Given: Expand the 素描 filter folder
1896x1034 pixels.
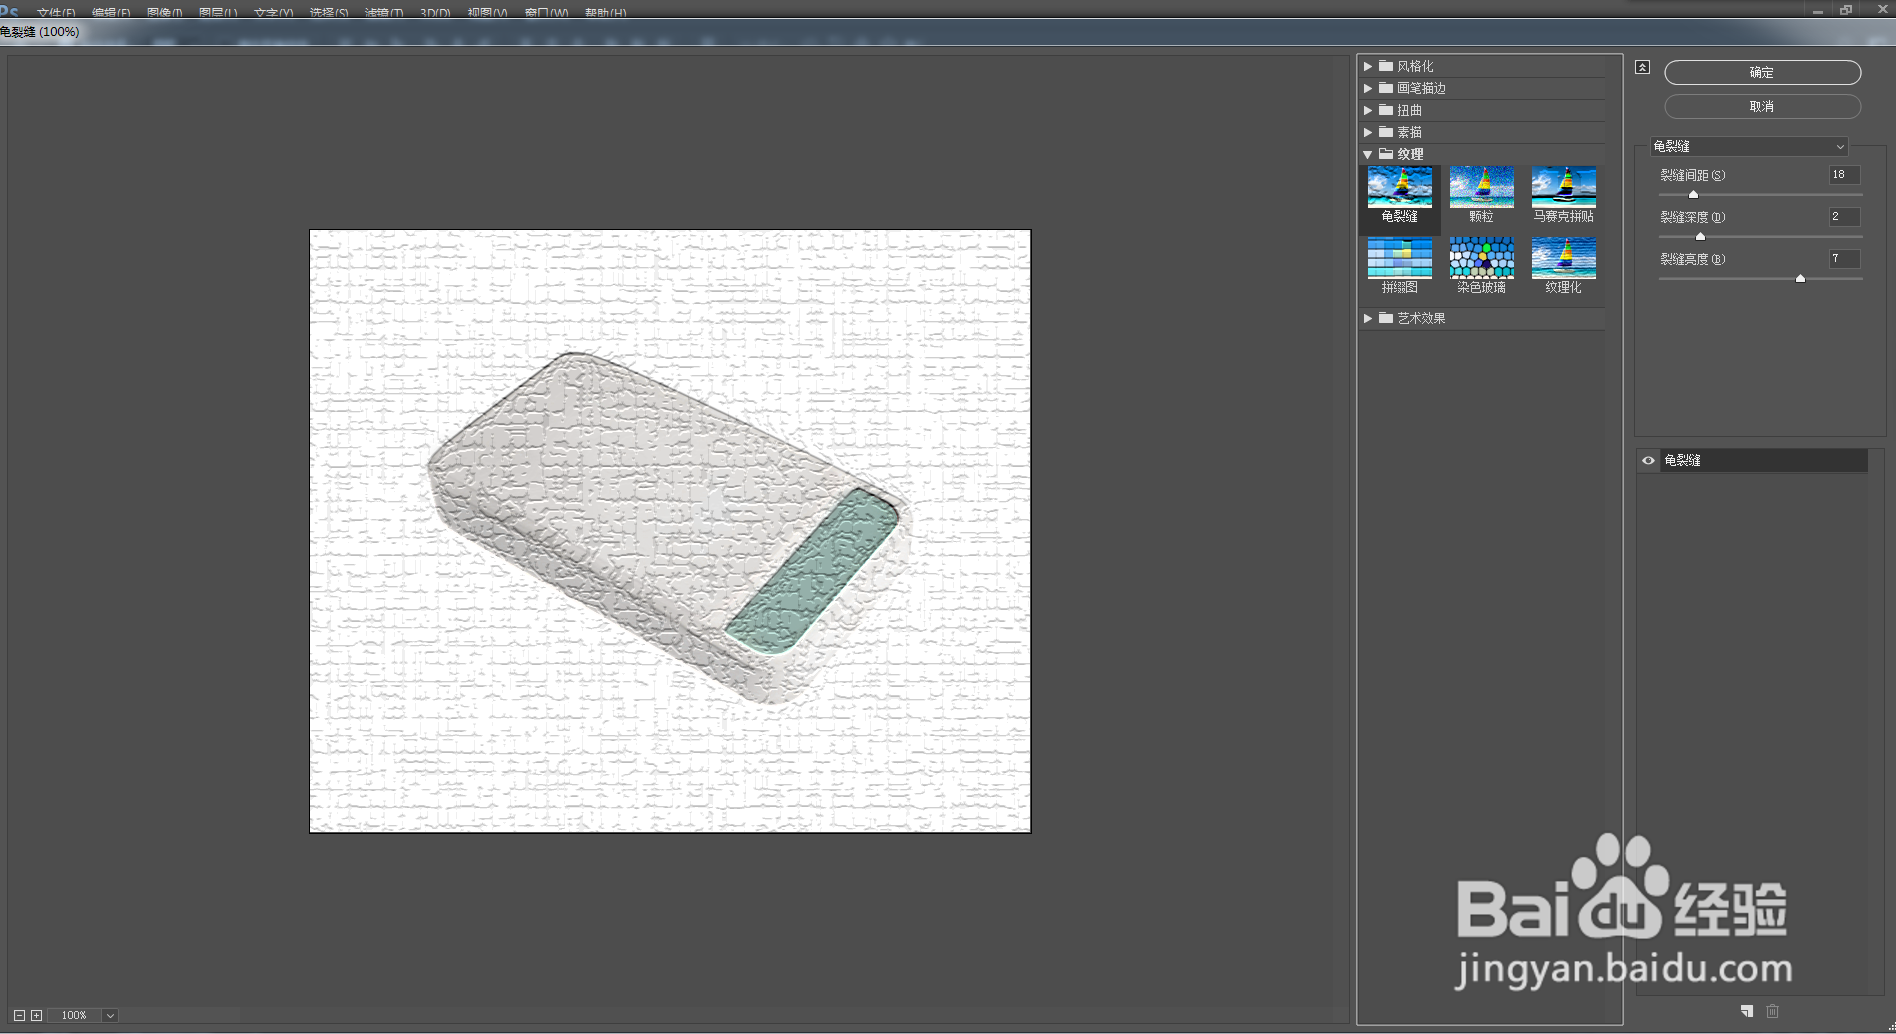Looking at the screenshot, I should 1368,132.
